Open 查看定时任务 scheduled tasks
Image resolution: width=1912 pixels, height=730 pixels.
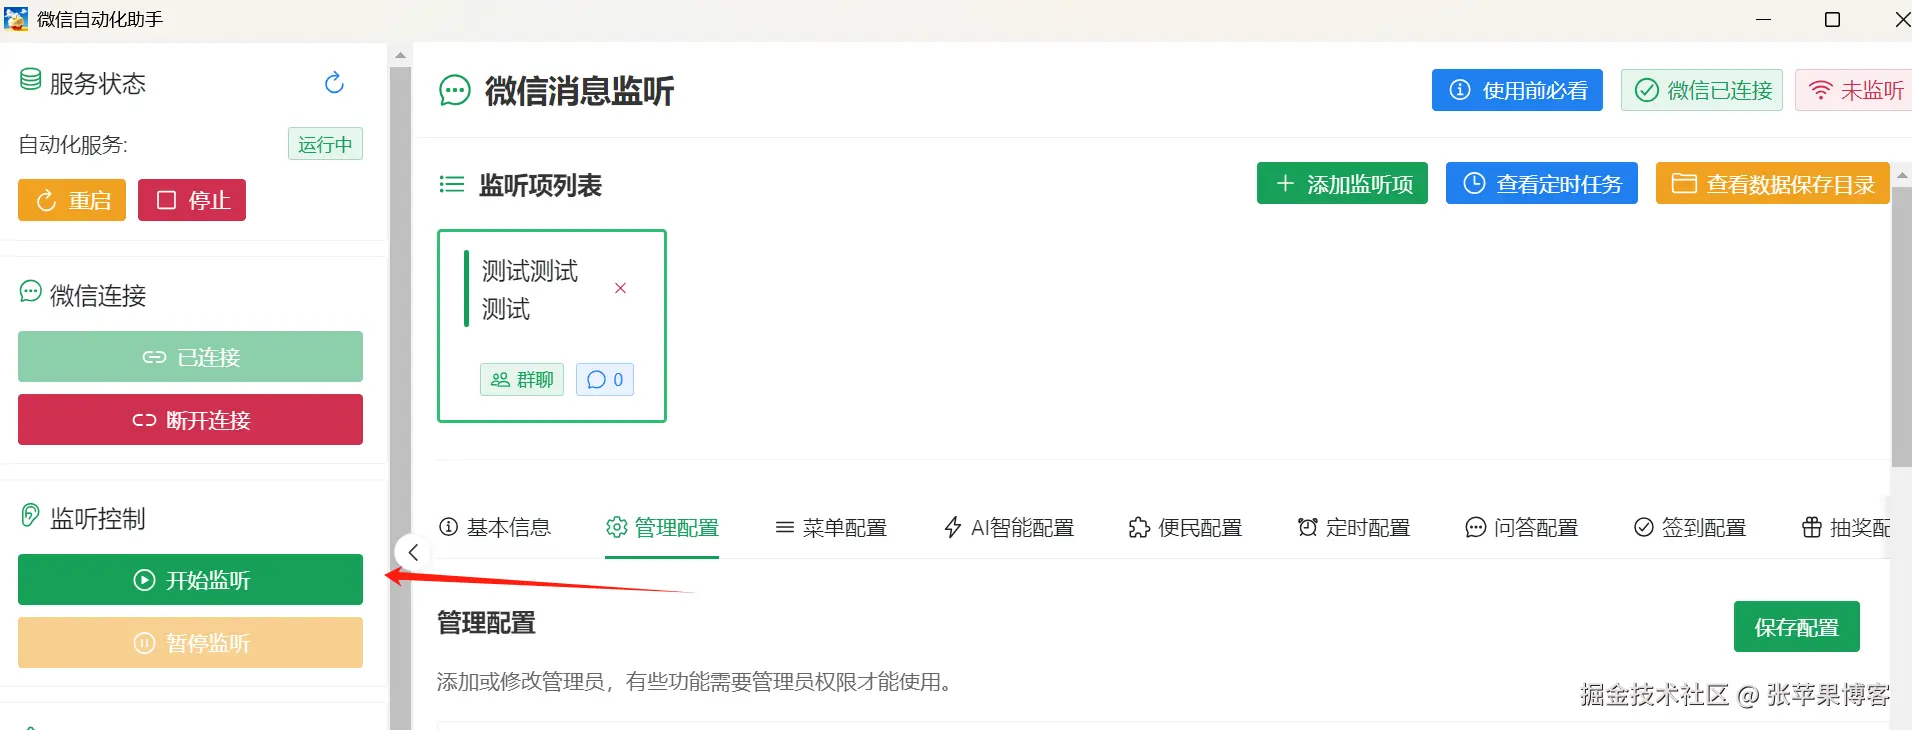[1541, 184]
